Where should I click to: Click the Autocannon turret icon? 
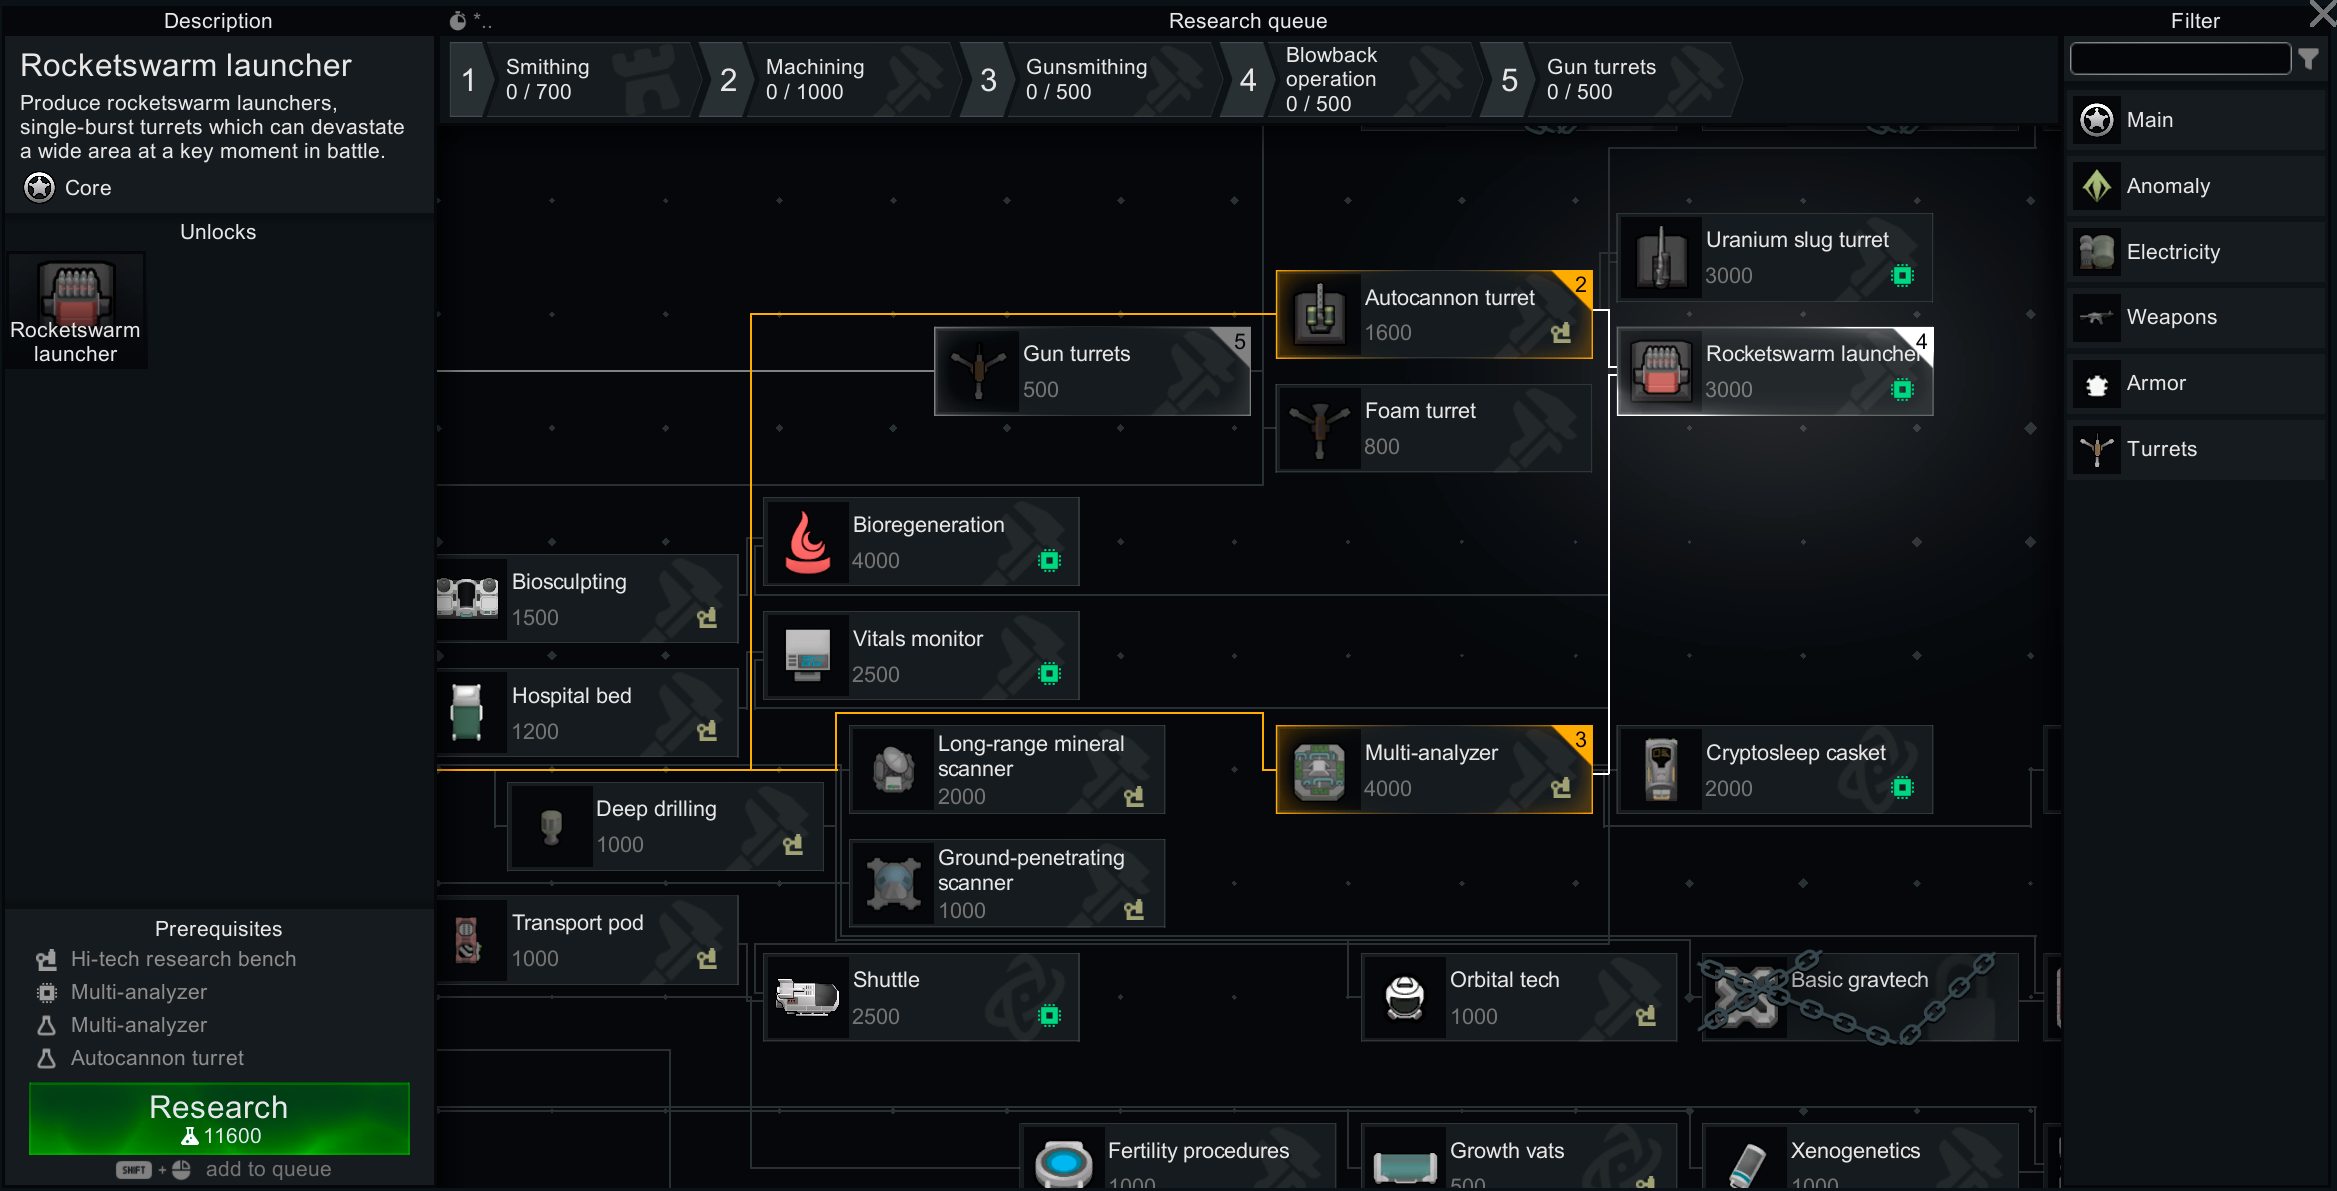click(x=1320, y=315)
